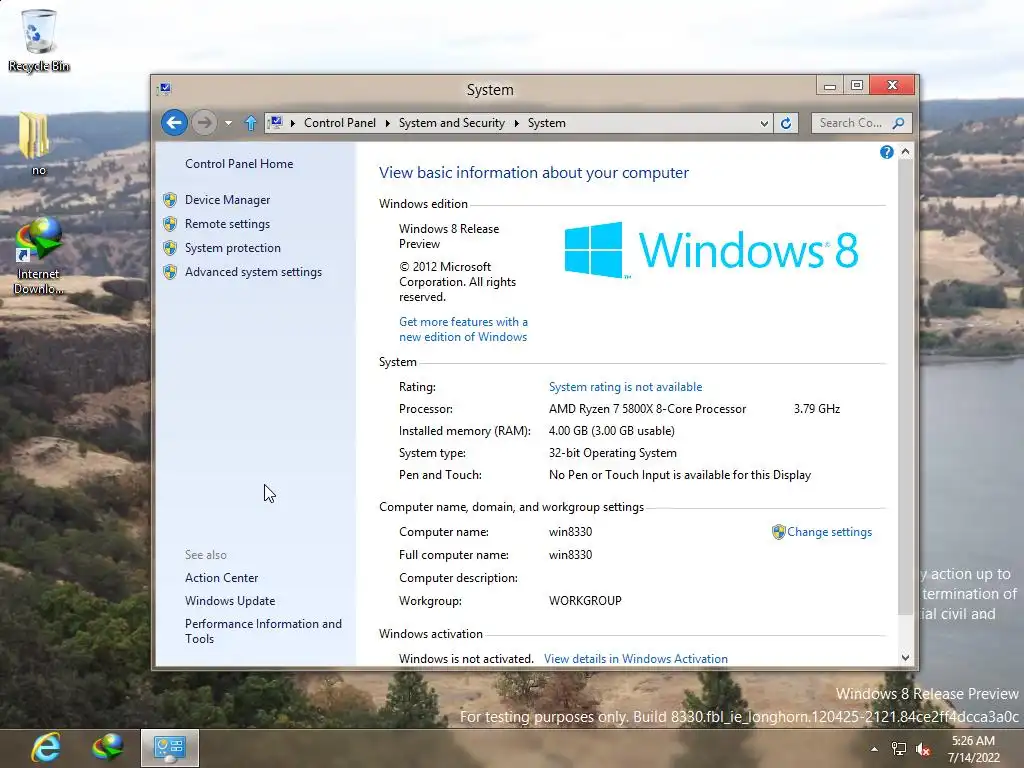
Task: Go up one level with Up arrow
Action: [251, 123]
